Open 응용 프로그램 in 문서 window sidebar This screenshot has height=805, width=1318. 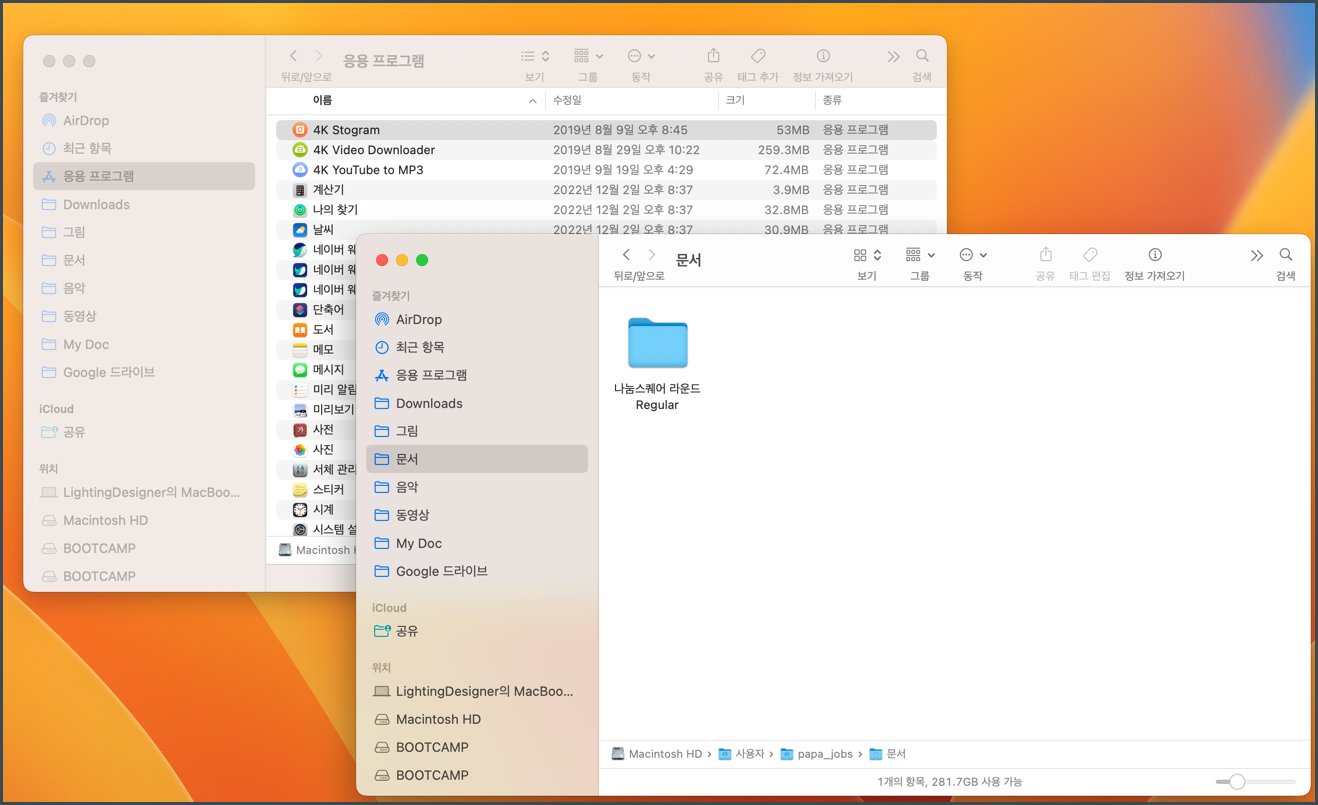click(477, 375)
